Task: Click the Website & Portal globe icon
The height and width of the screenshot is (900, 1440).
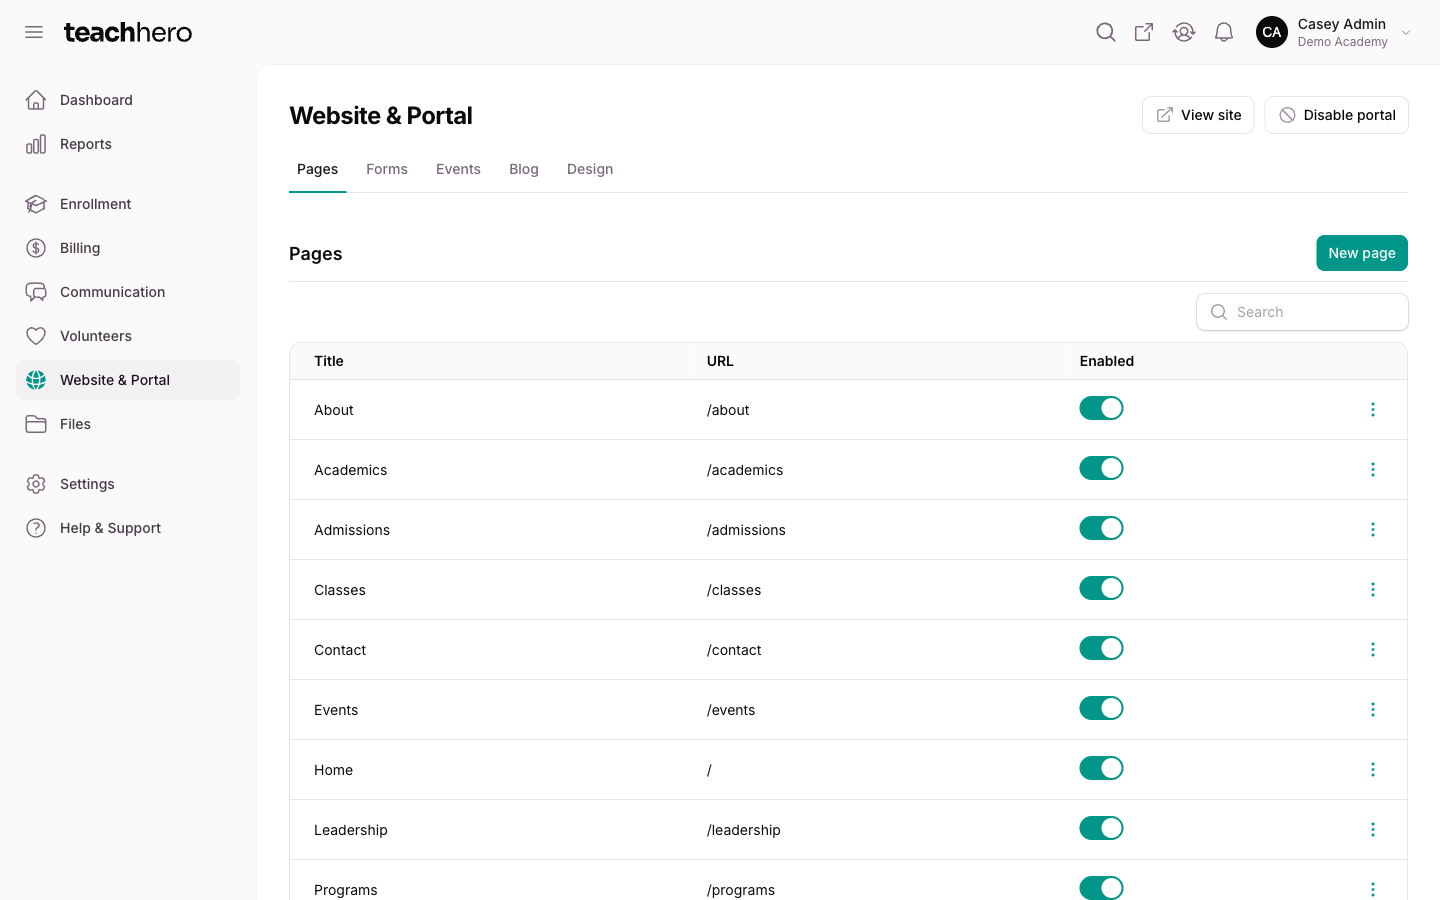Action: point(36,380)
